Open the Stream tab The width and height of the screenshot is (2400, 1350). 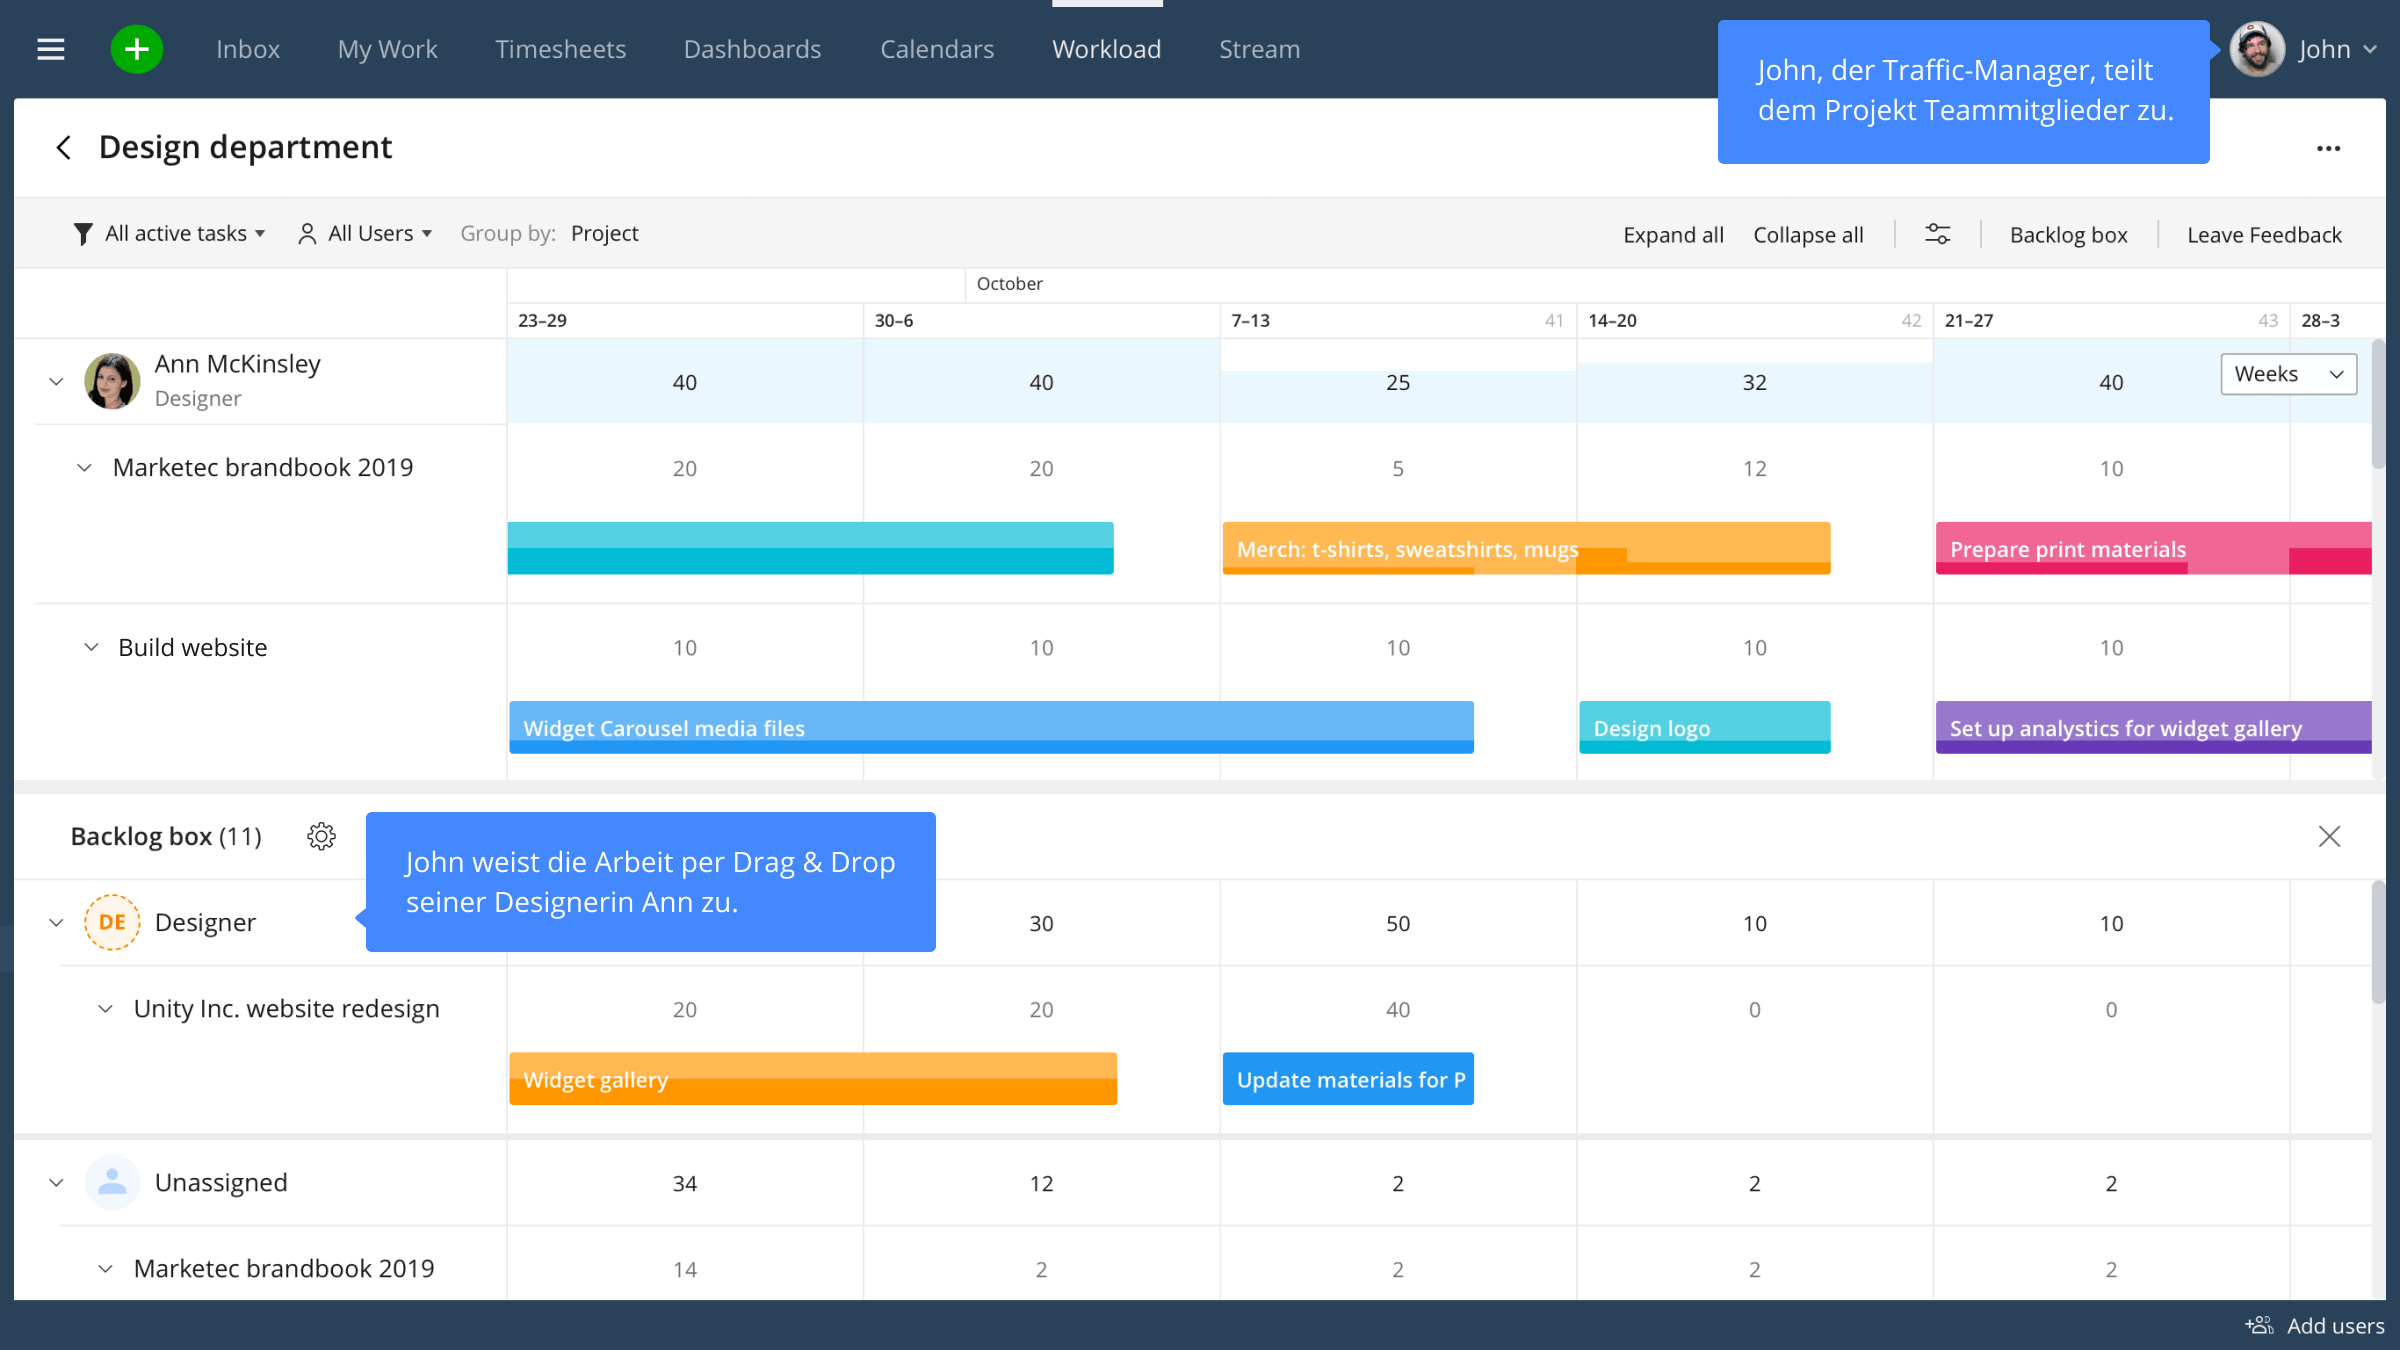click(1259, 49)
